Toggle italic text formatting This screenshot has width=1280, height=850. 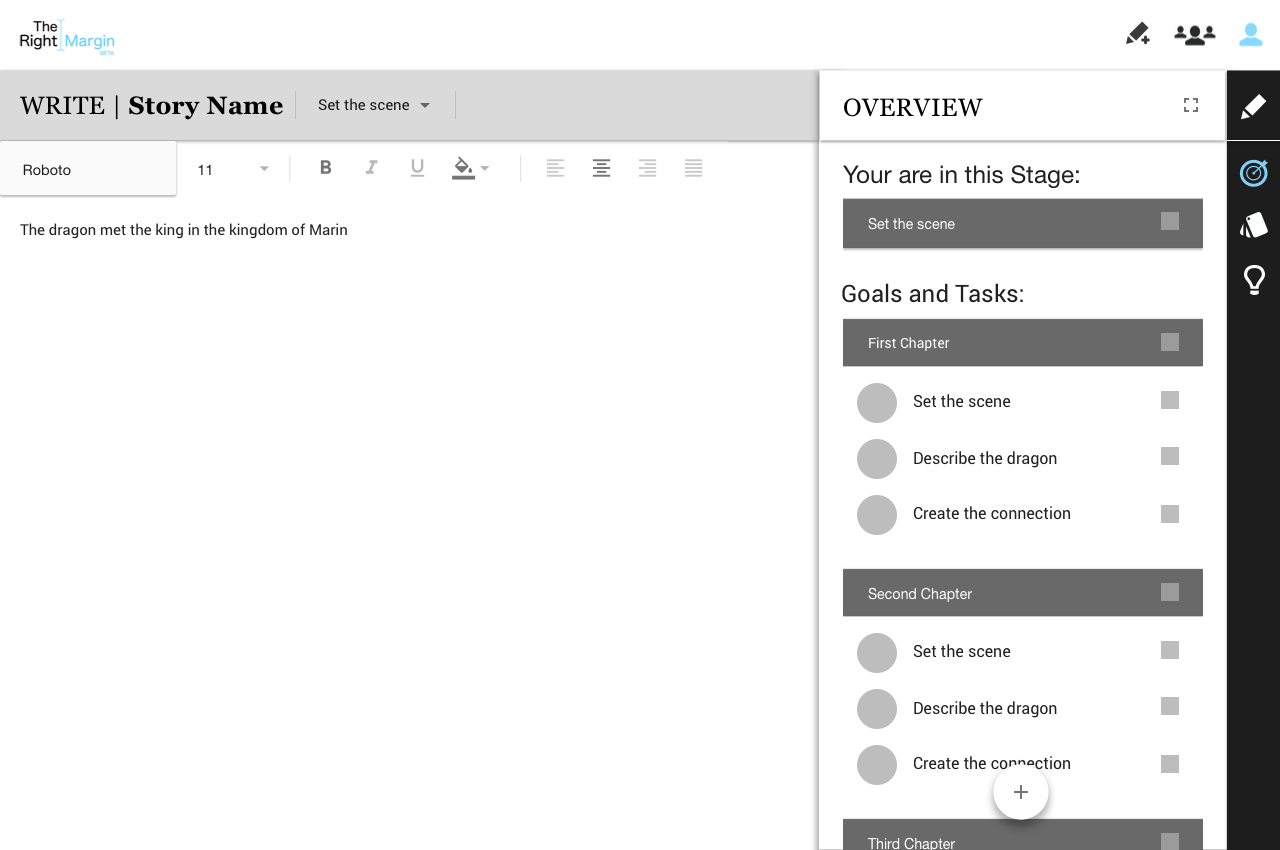point(371,168)
